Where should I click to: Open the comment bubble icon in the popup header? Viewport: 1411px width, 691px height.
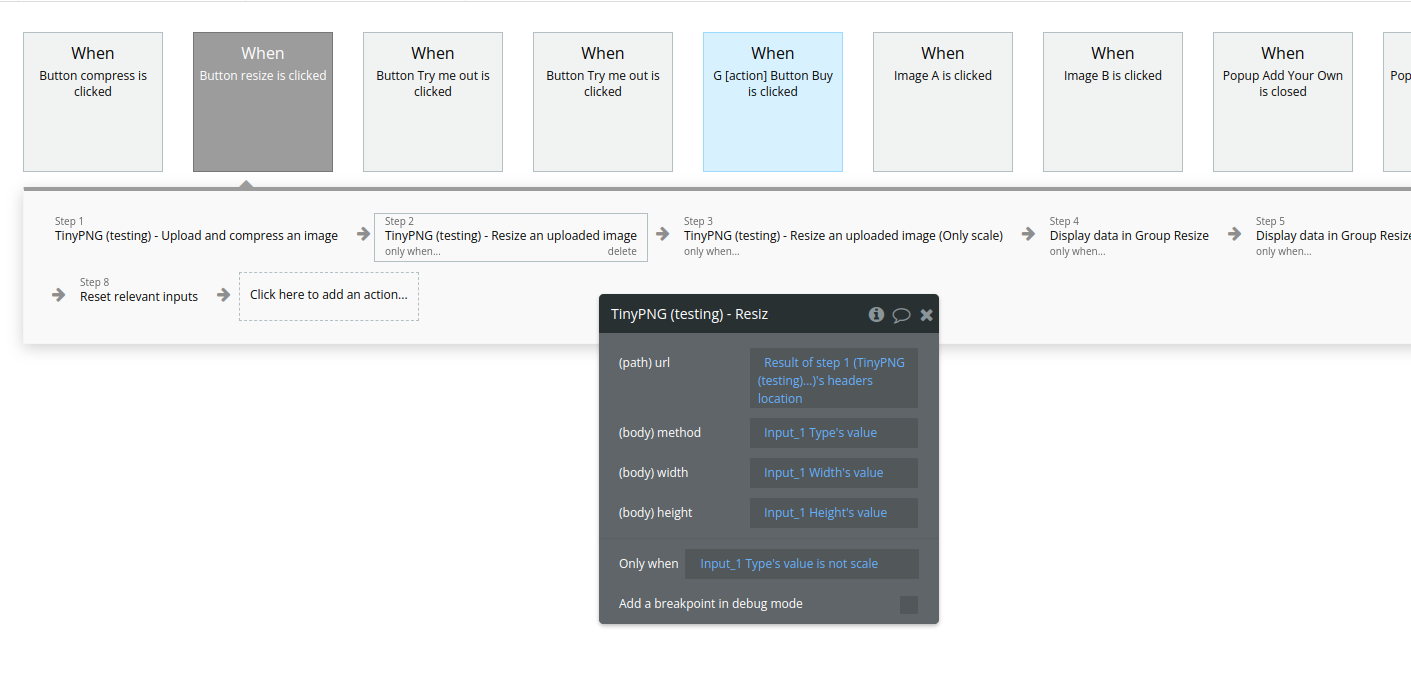[901, 315]
